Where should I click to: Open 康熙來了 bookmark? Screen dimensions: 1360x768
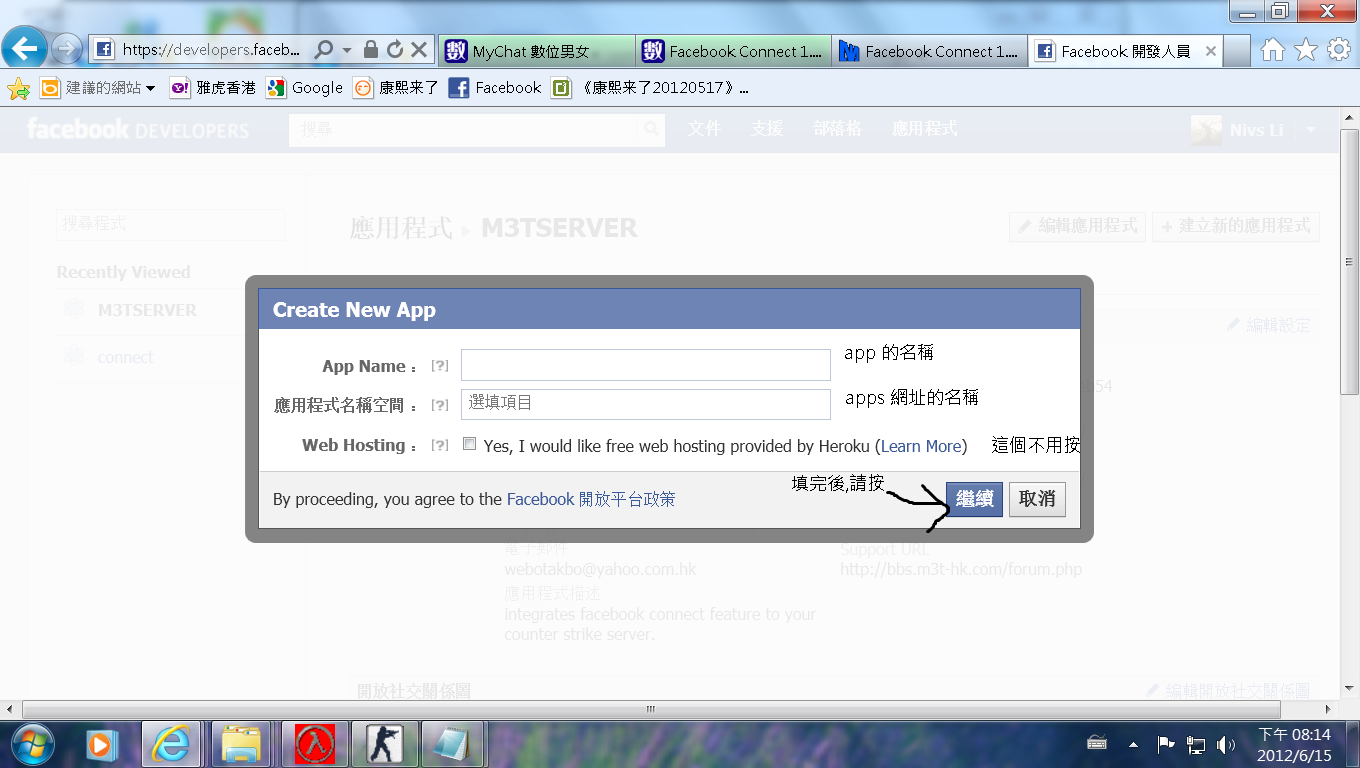click(x=396, y=88)
